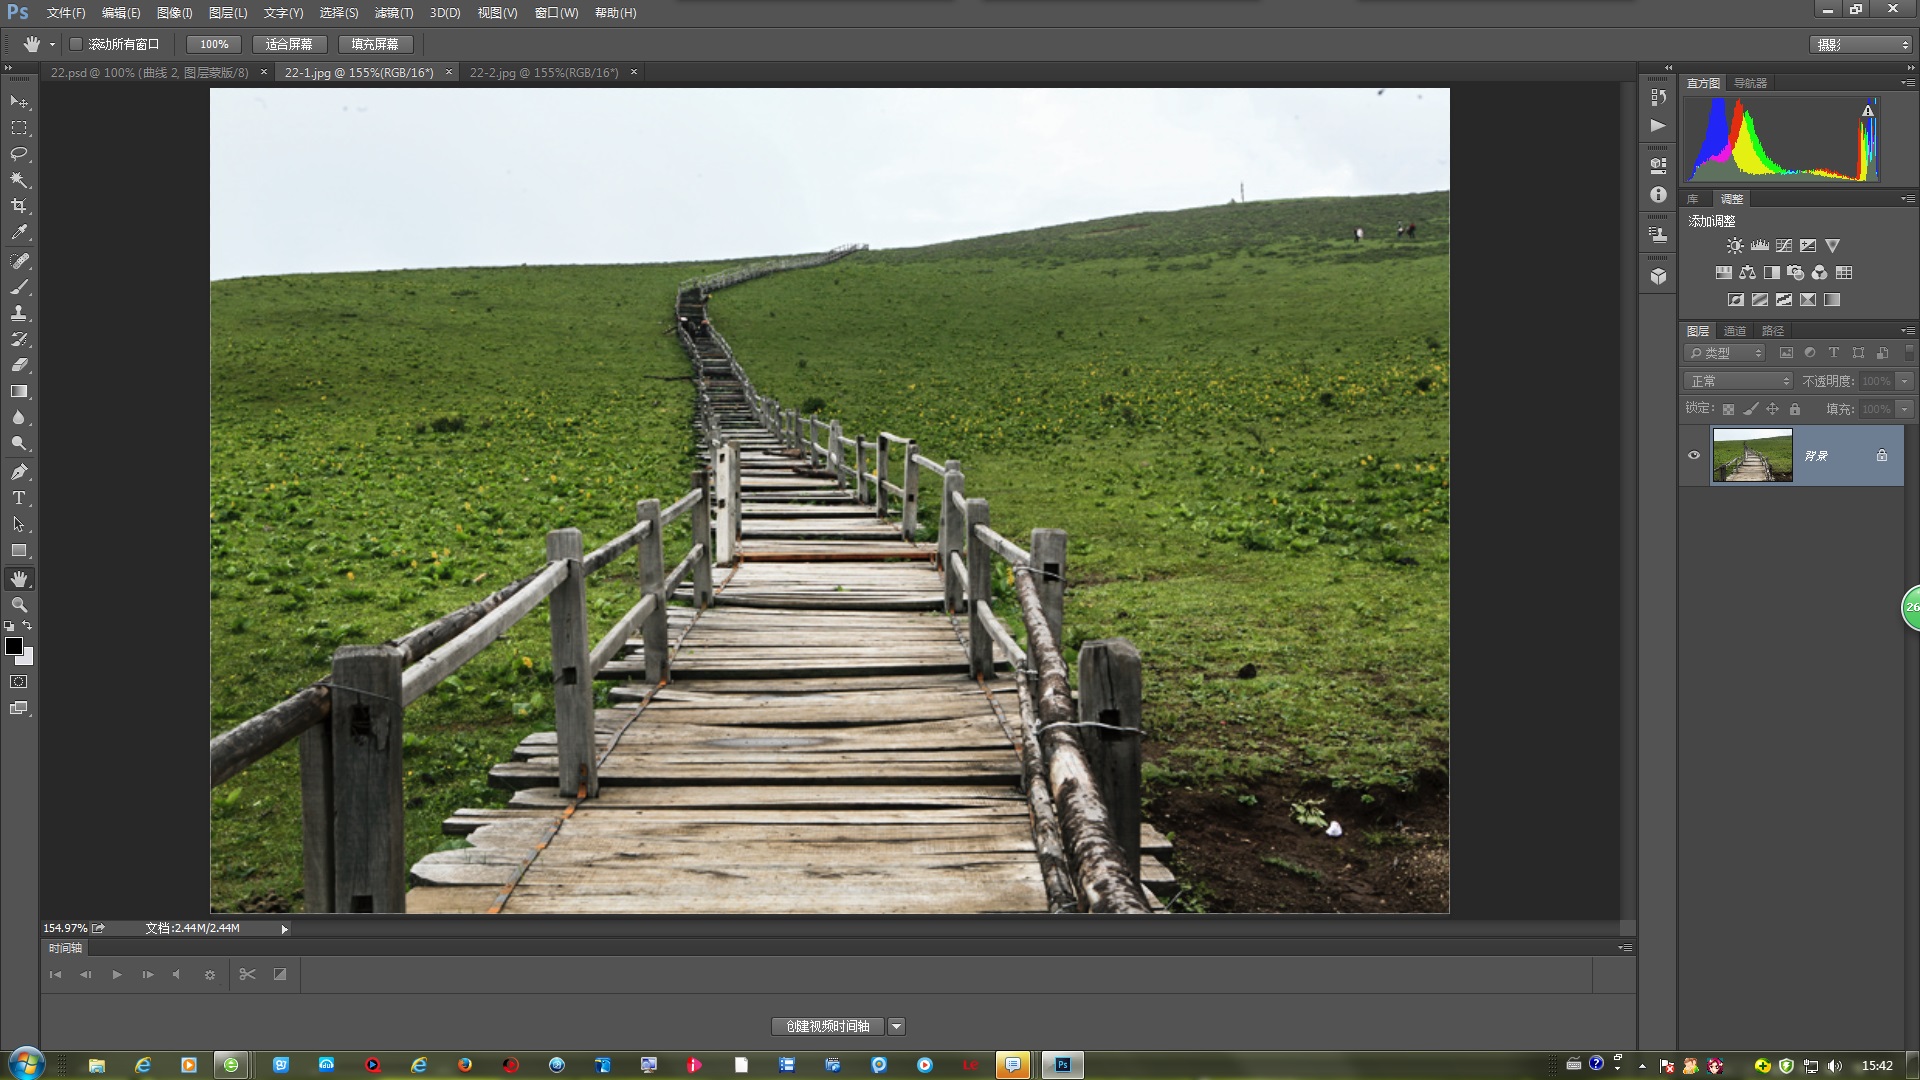Toggle the adjustment layer filter

[x=1810, y=353]
